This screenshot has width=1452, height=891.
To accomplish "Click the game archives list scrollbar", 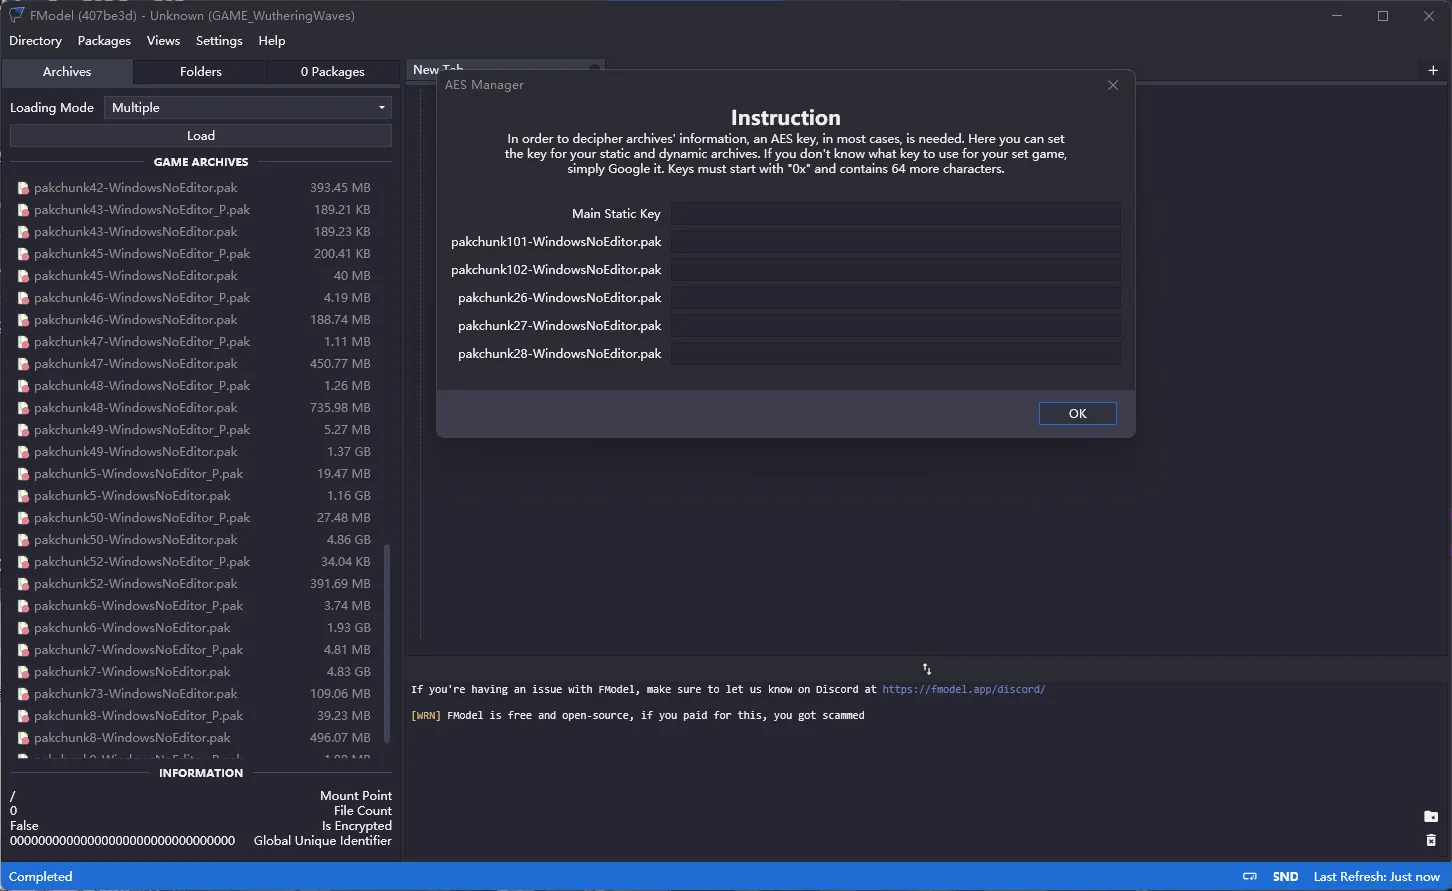I will [x=387, y=643].
